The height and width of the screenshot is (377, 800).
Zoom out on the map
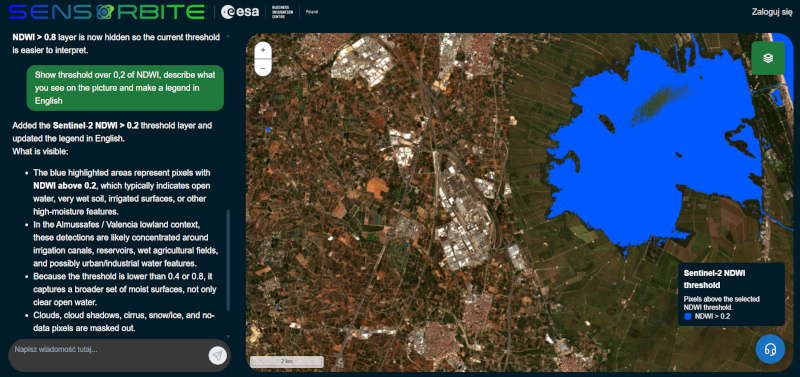coord(263,67)
